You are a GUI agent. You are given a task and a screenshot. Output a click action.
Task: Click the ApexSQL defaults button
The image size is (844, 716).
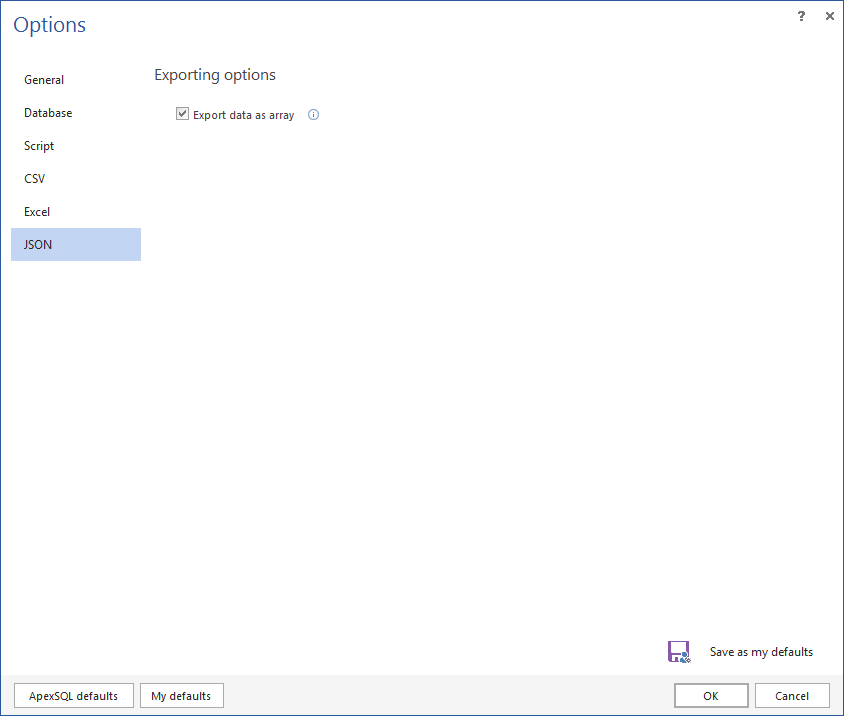click(73, 695)
